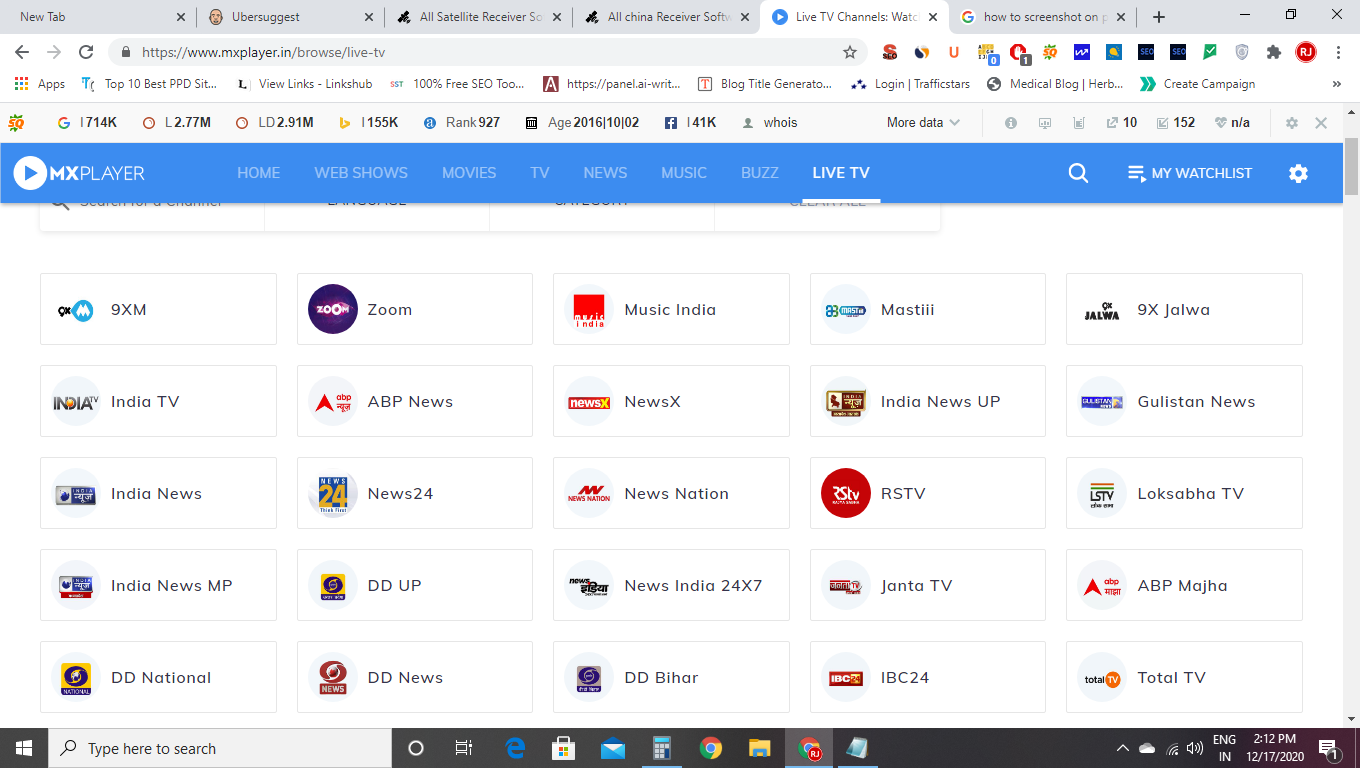This screenshot has width=1360, height=768.
Task: Select the Music India channel logo
Action: pyautogui.click(x=589, y=309)
